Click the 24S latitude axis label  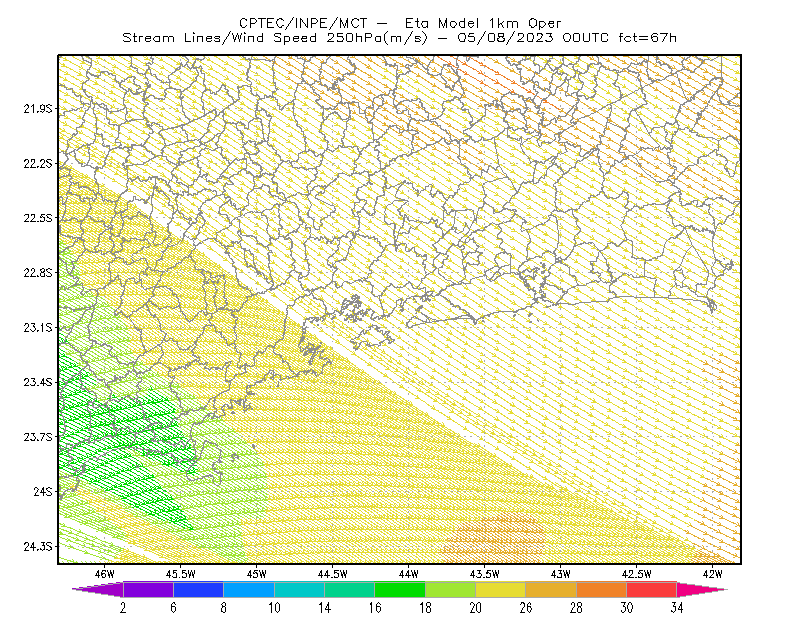(42, 491)
